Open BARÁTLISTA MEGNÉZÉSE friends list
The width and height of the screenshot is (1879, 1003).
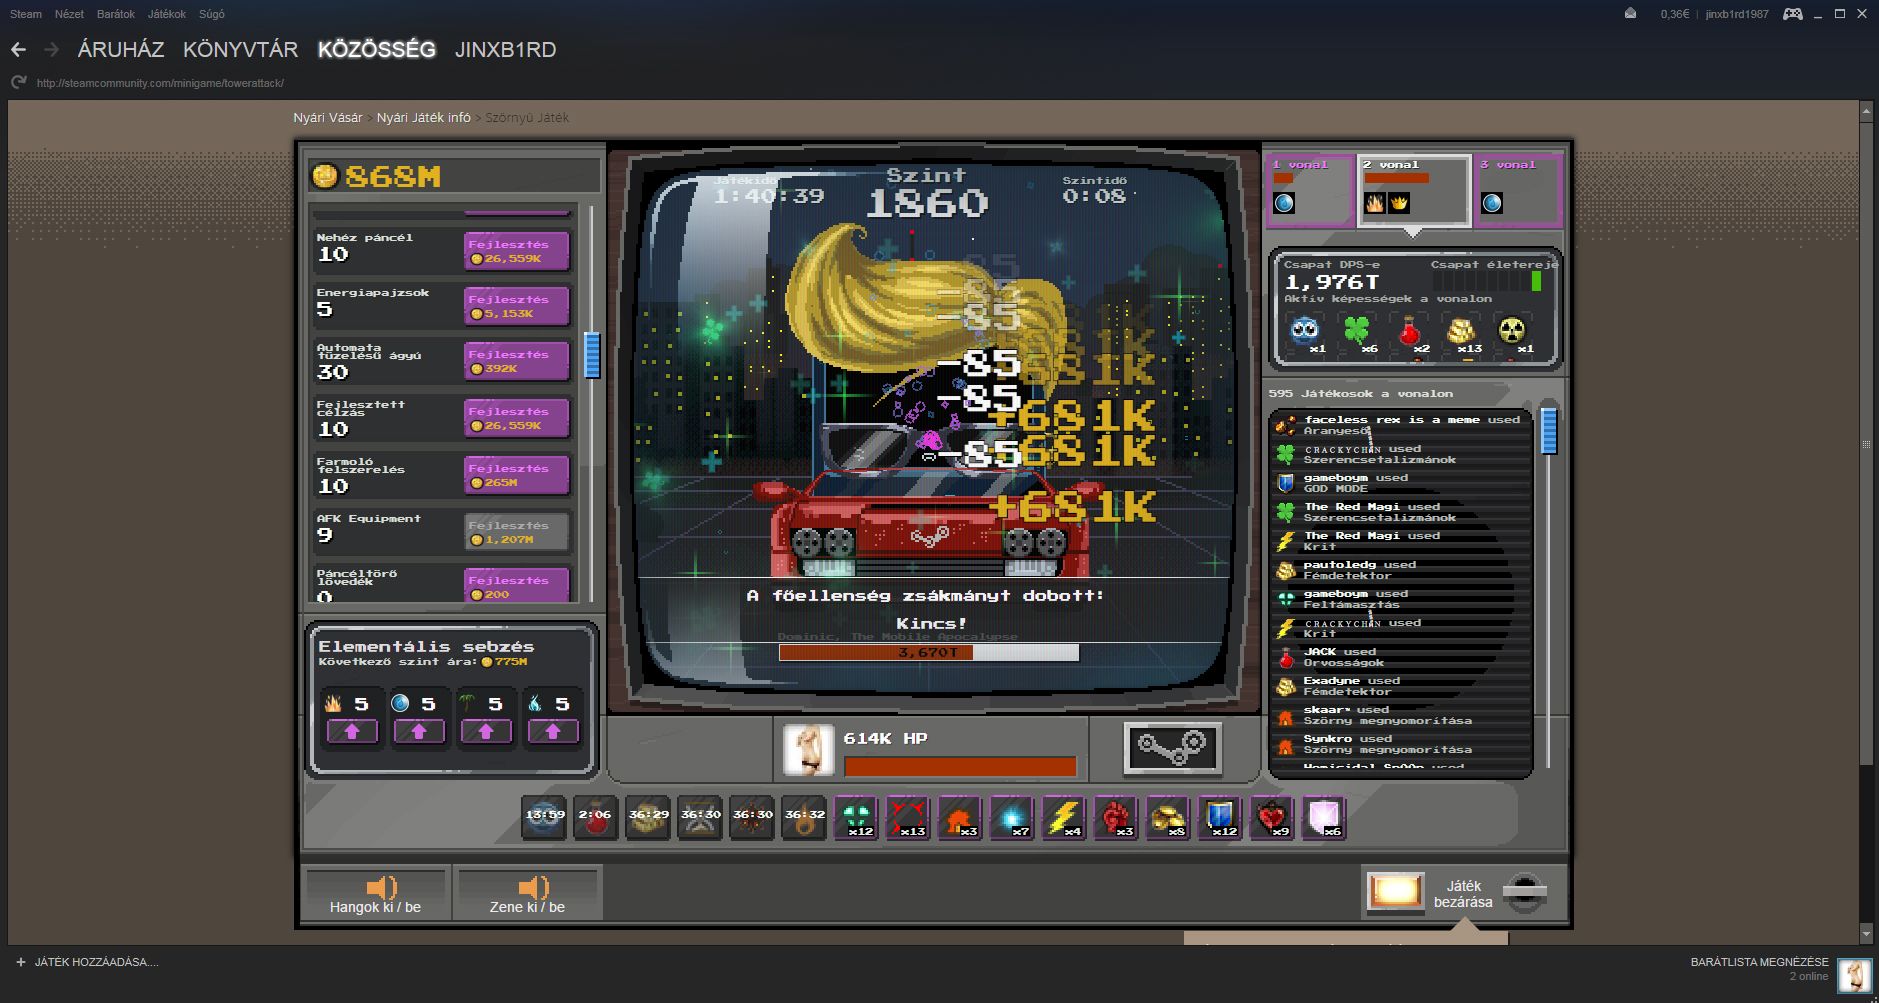pyautogui.click(x=1759, y=962)
